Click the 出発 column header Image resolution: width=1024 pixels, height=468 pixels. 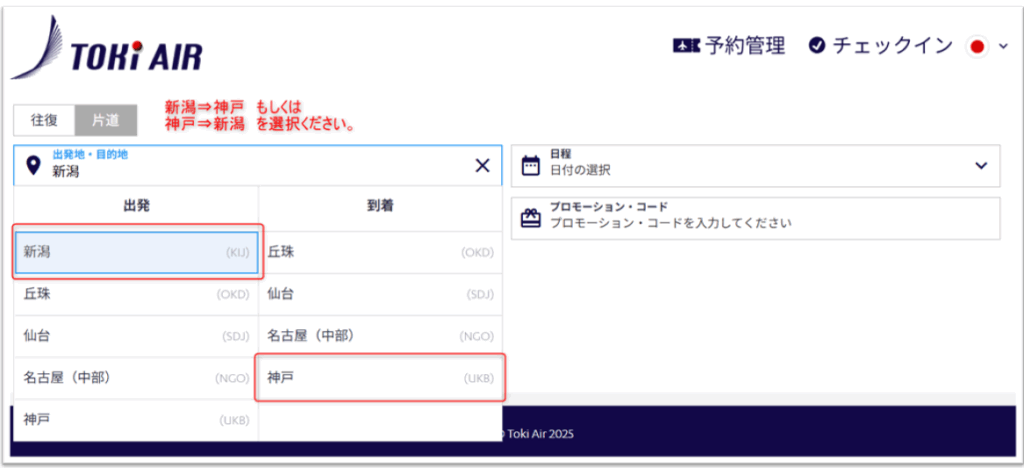[x=136, y=206]
